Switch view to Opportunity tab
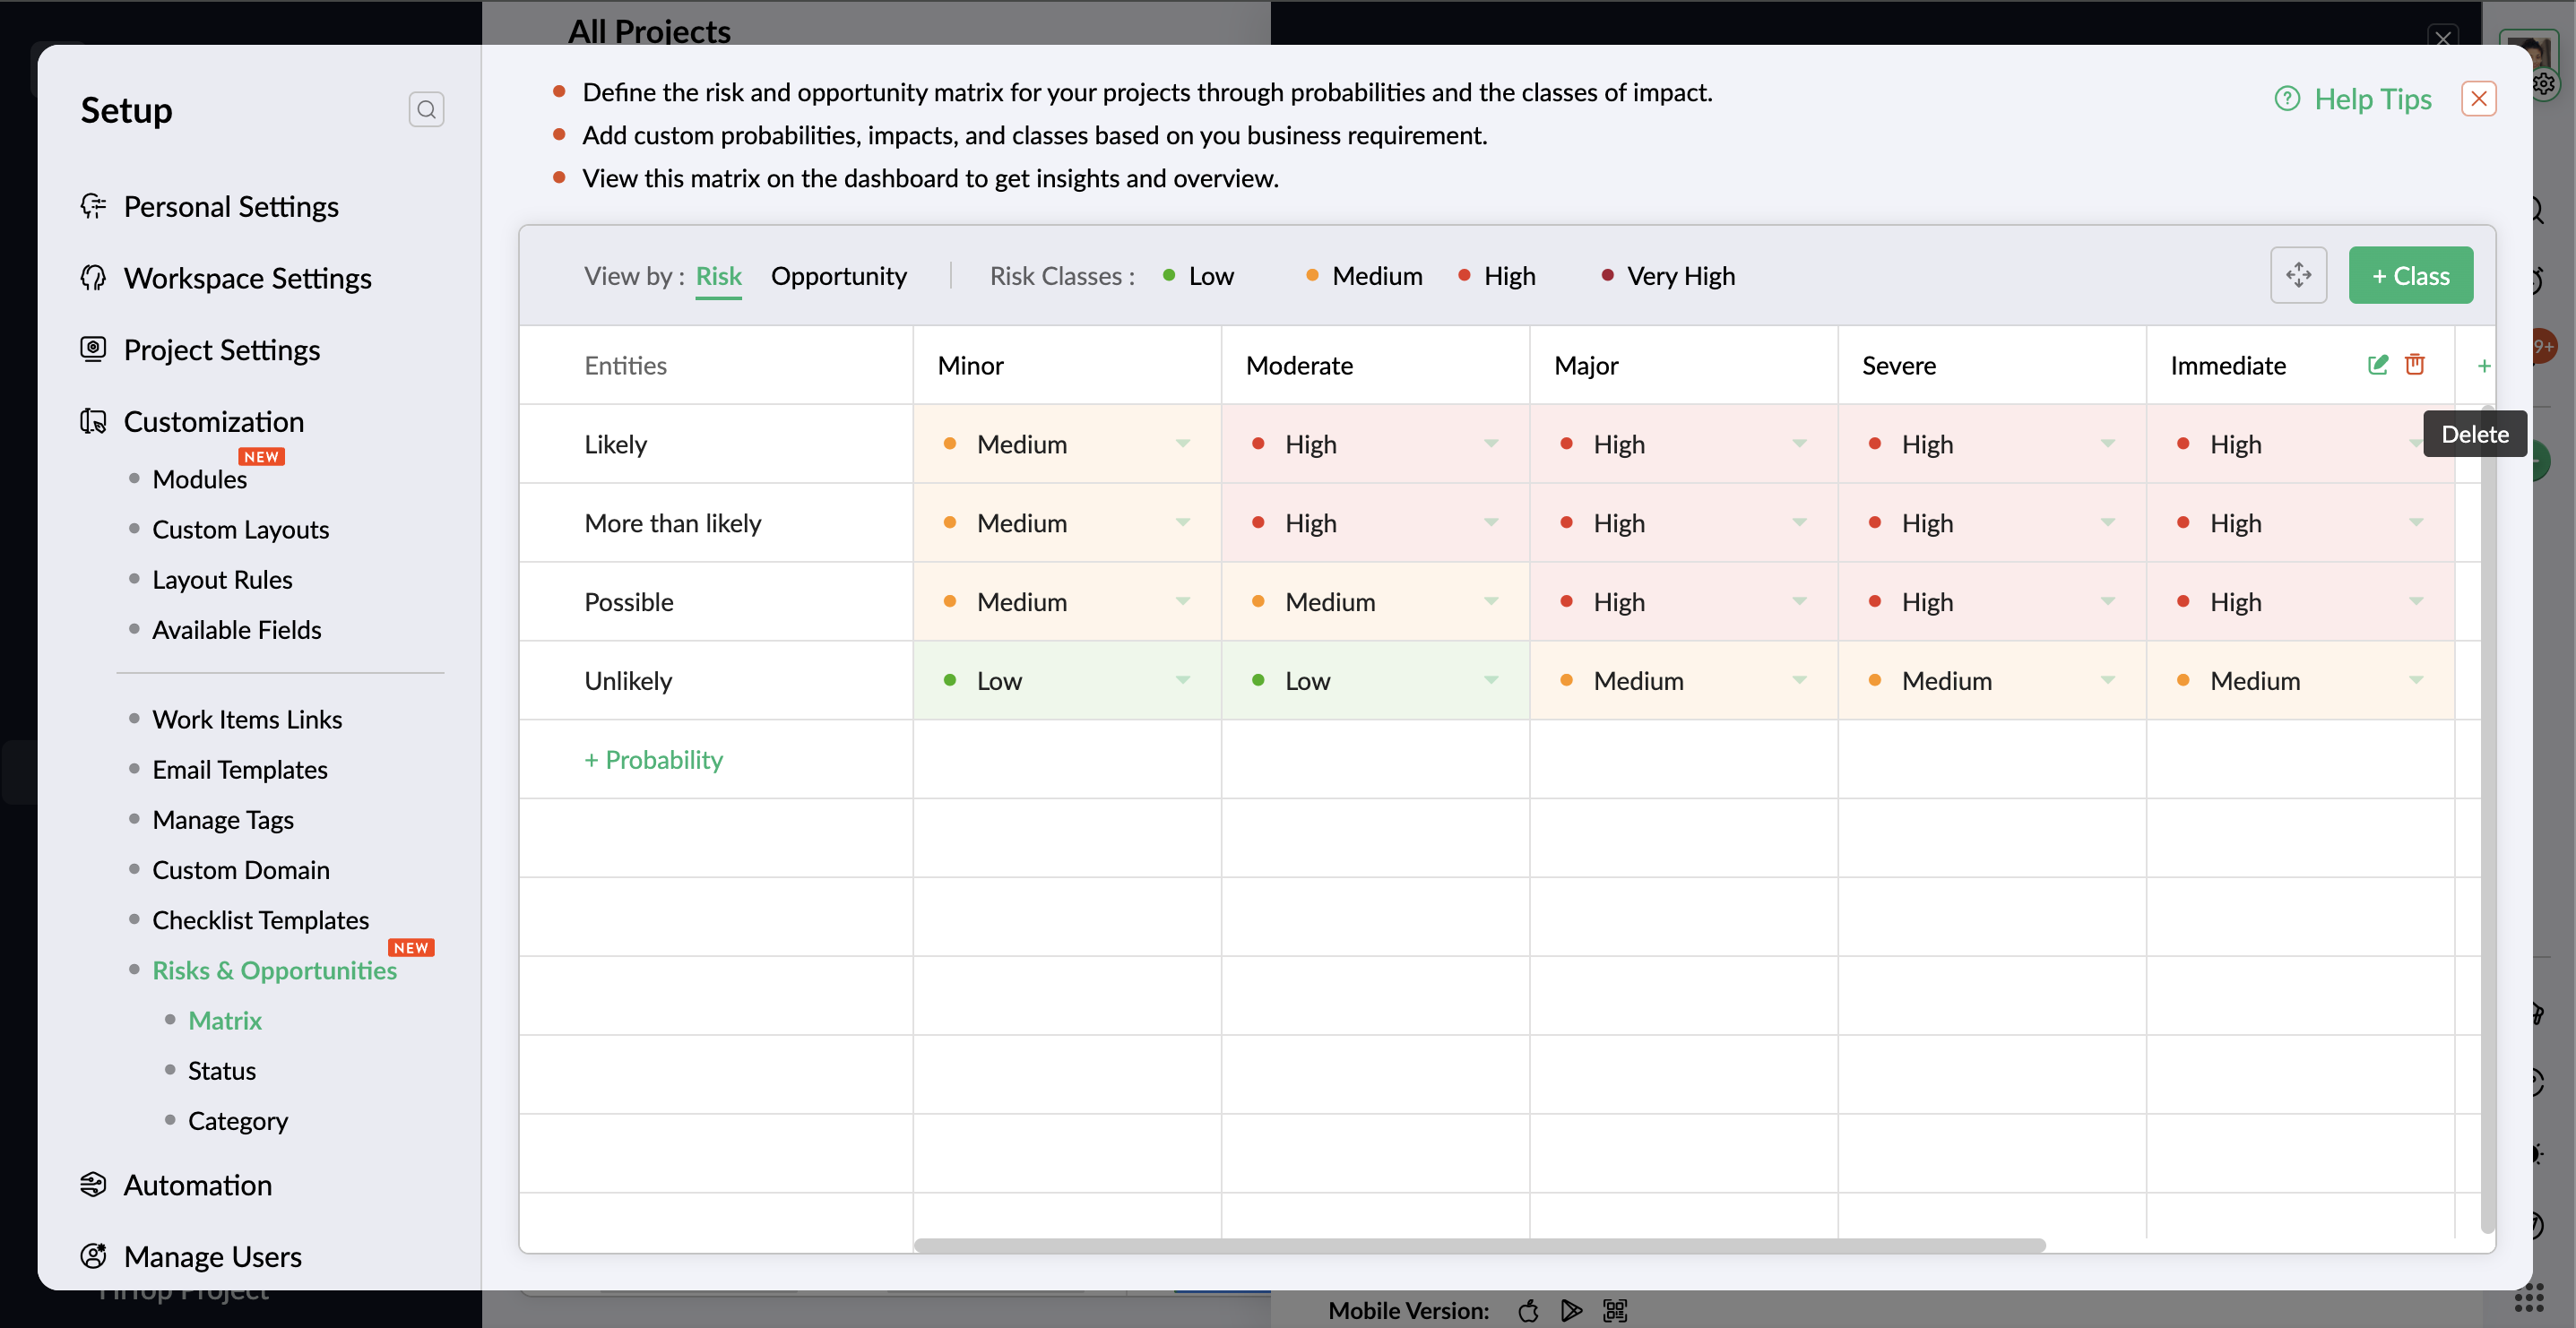Image resolution: width=2576 pixels, height=1328 pixels. 838,276
